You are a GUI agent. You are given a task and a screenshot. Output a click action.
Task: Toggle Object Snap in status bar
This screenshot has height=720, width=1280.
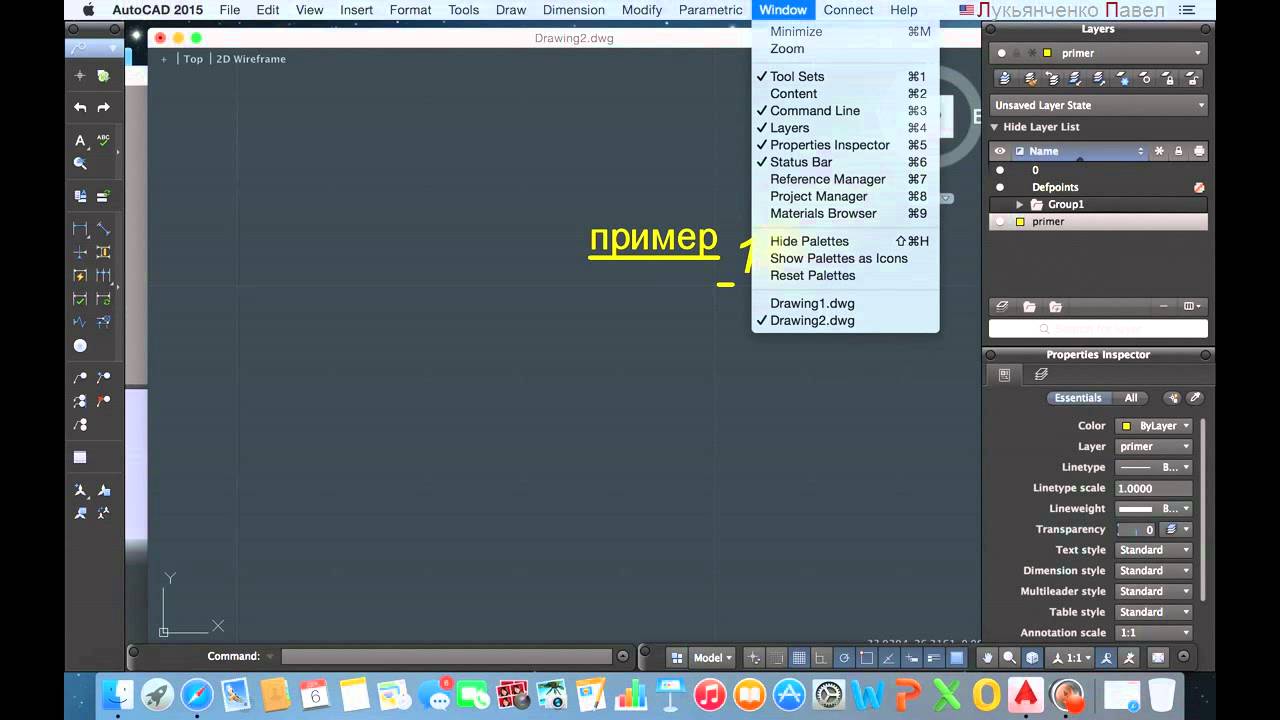click(x=866, y=657)
